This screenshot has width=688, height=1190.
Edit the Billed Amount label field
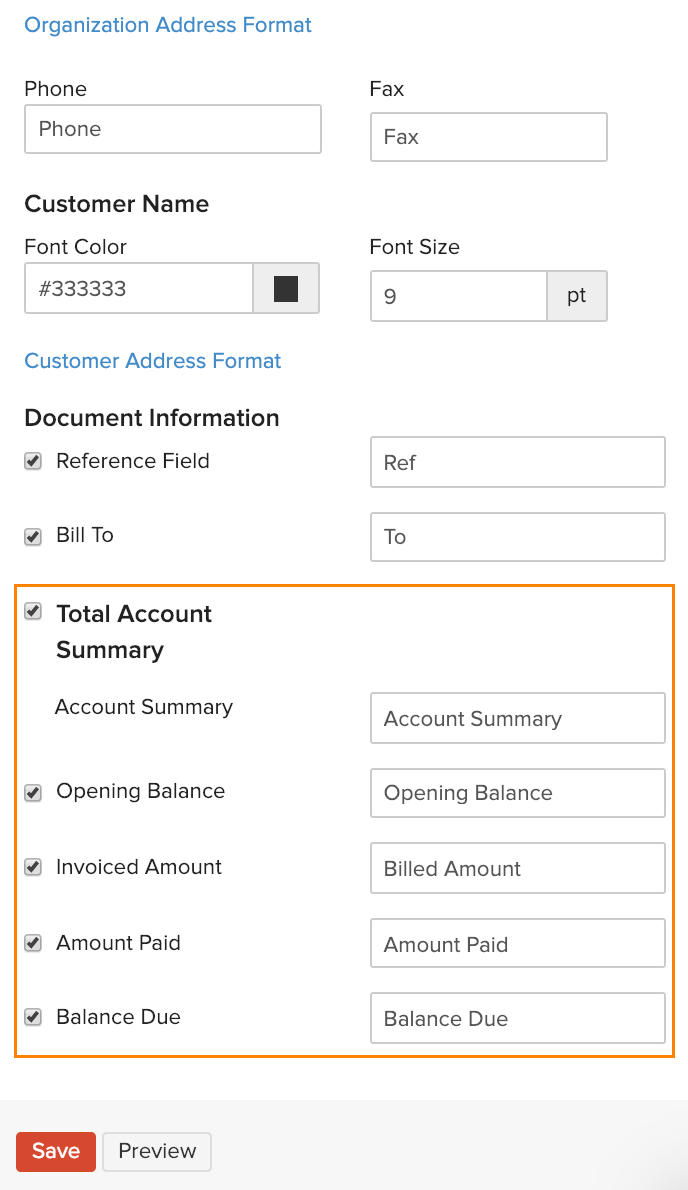pos(517,869)
